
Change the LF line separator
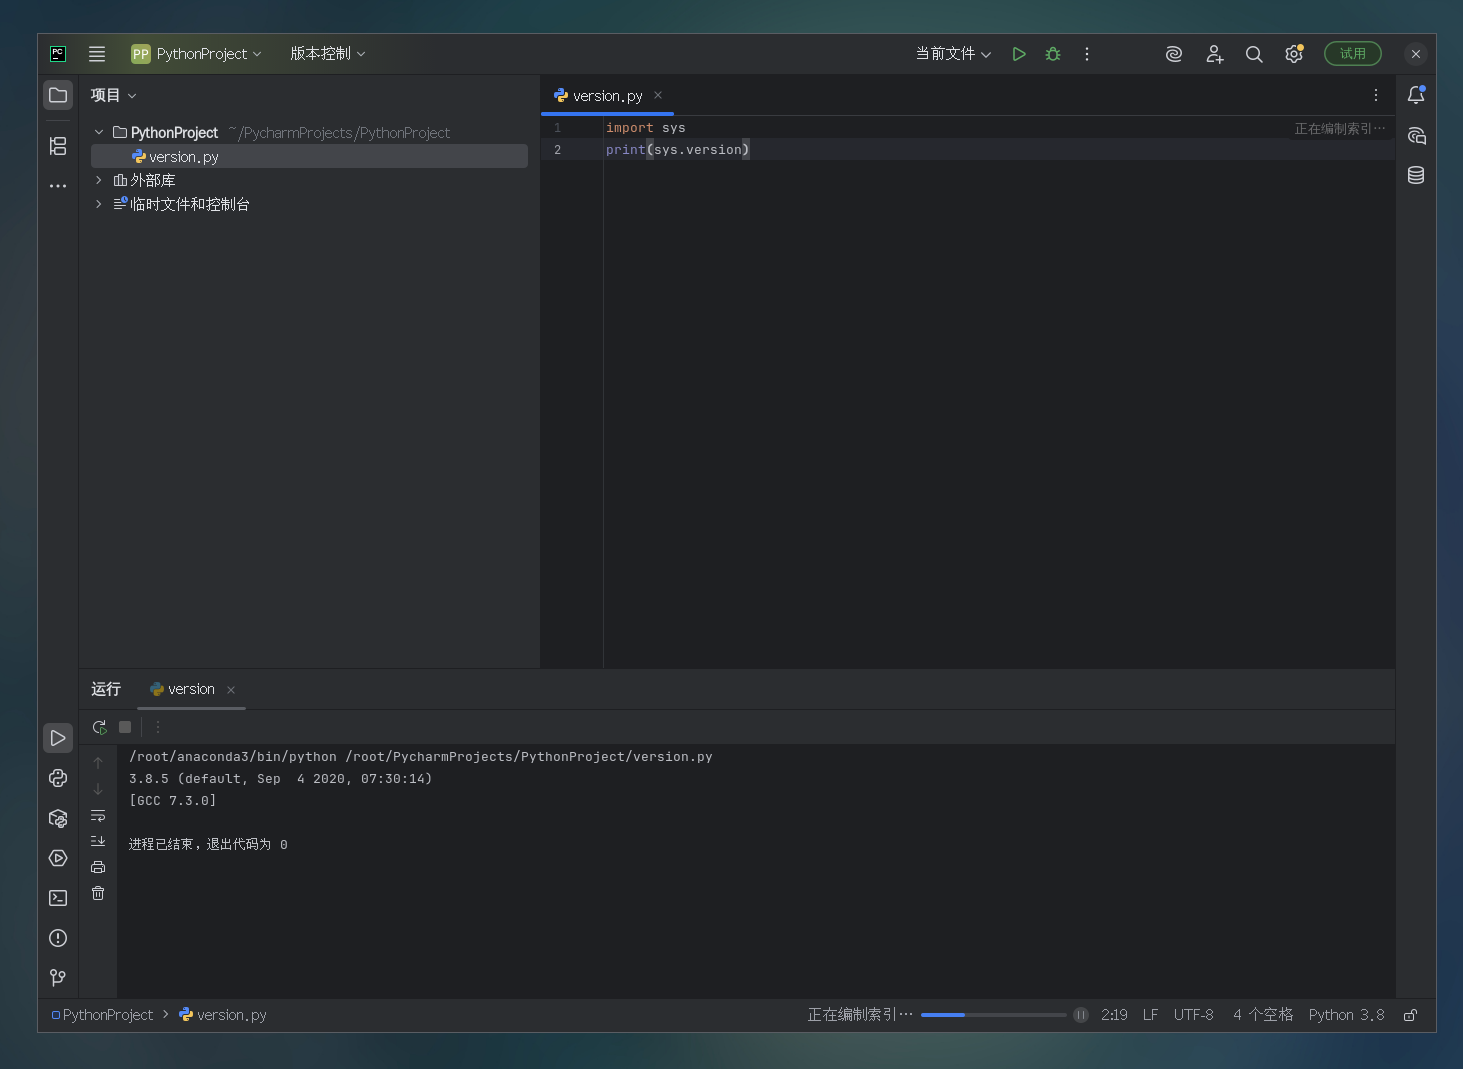point(1150,1015)
